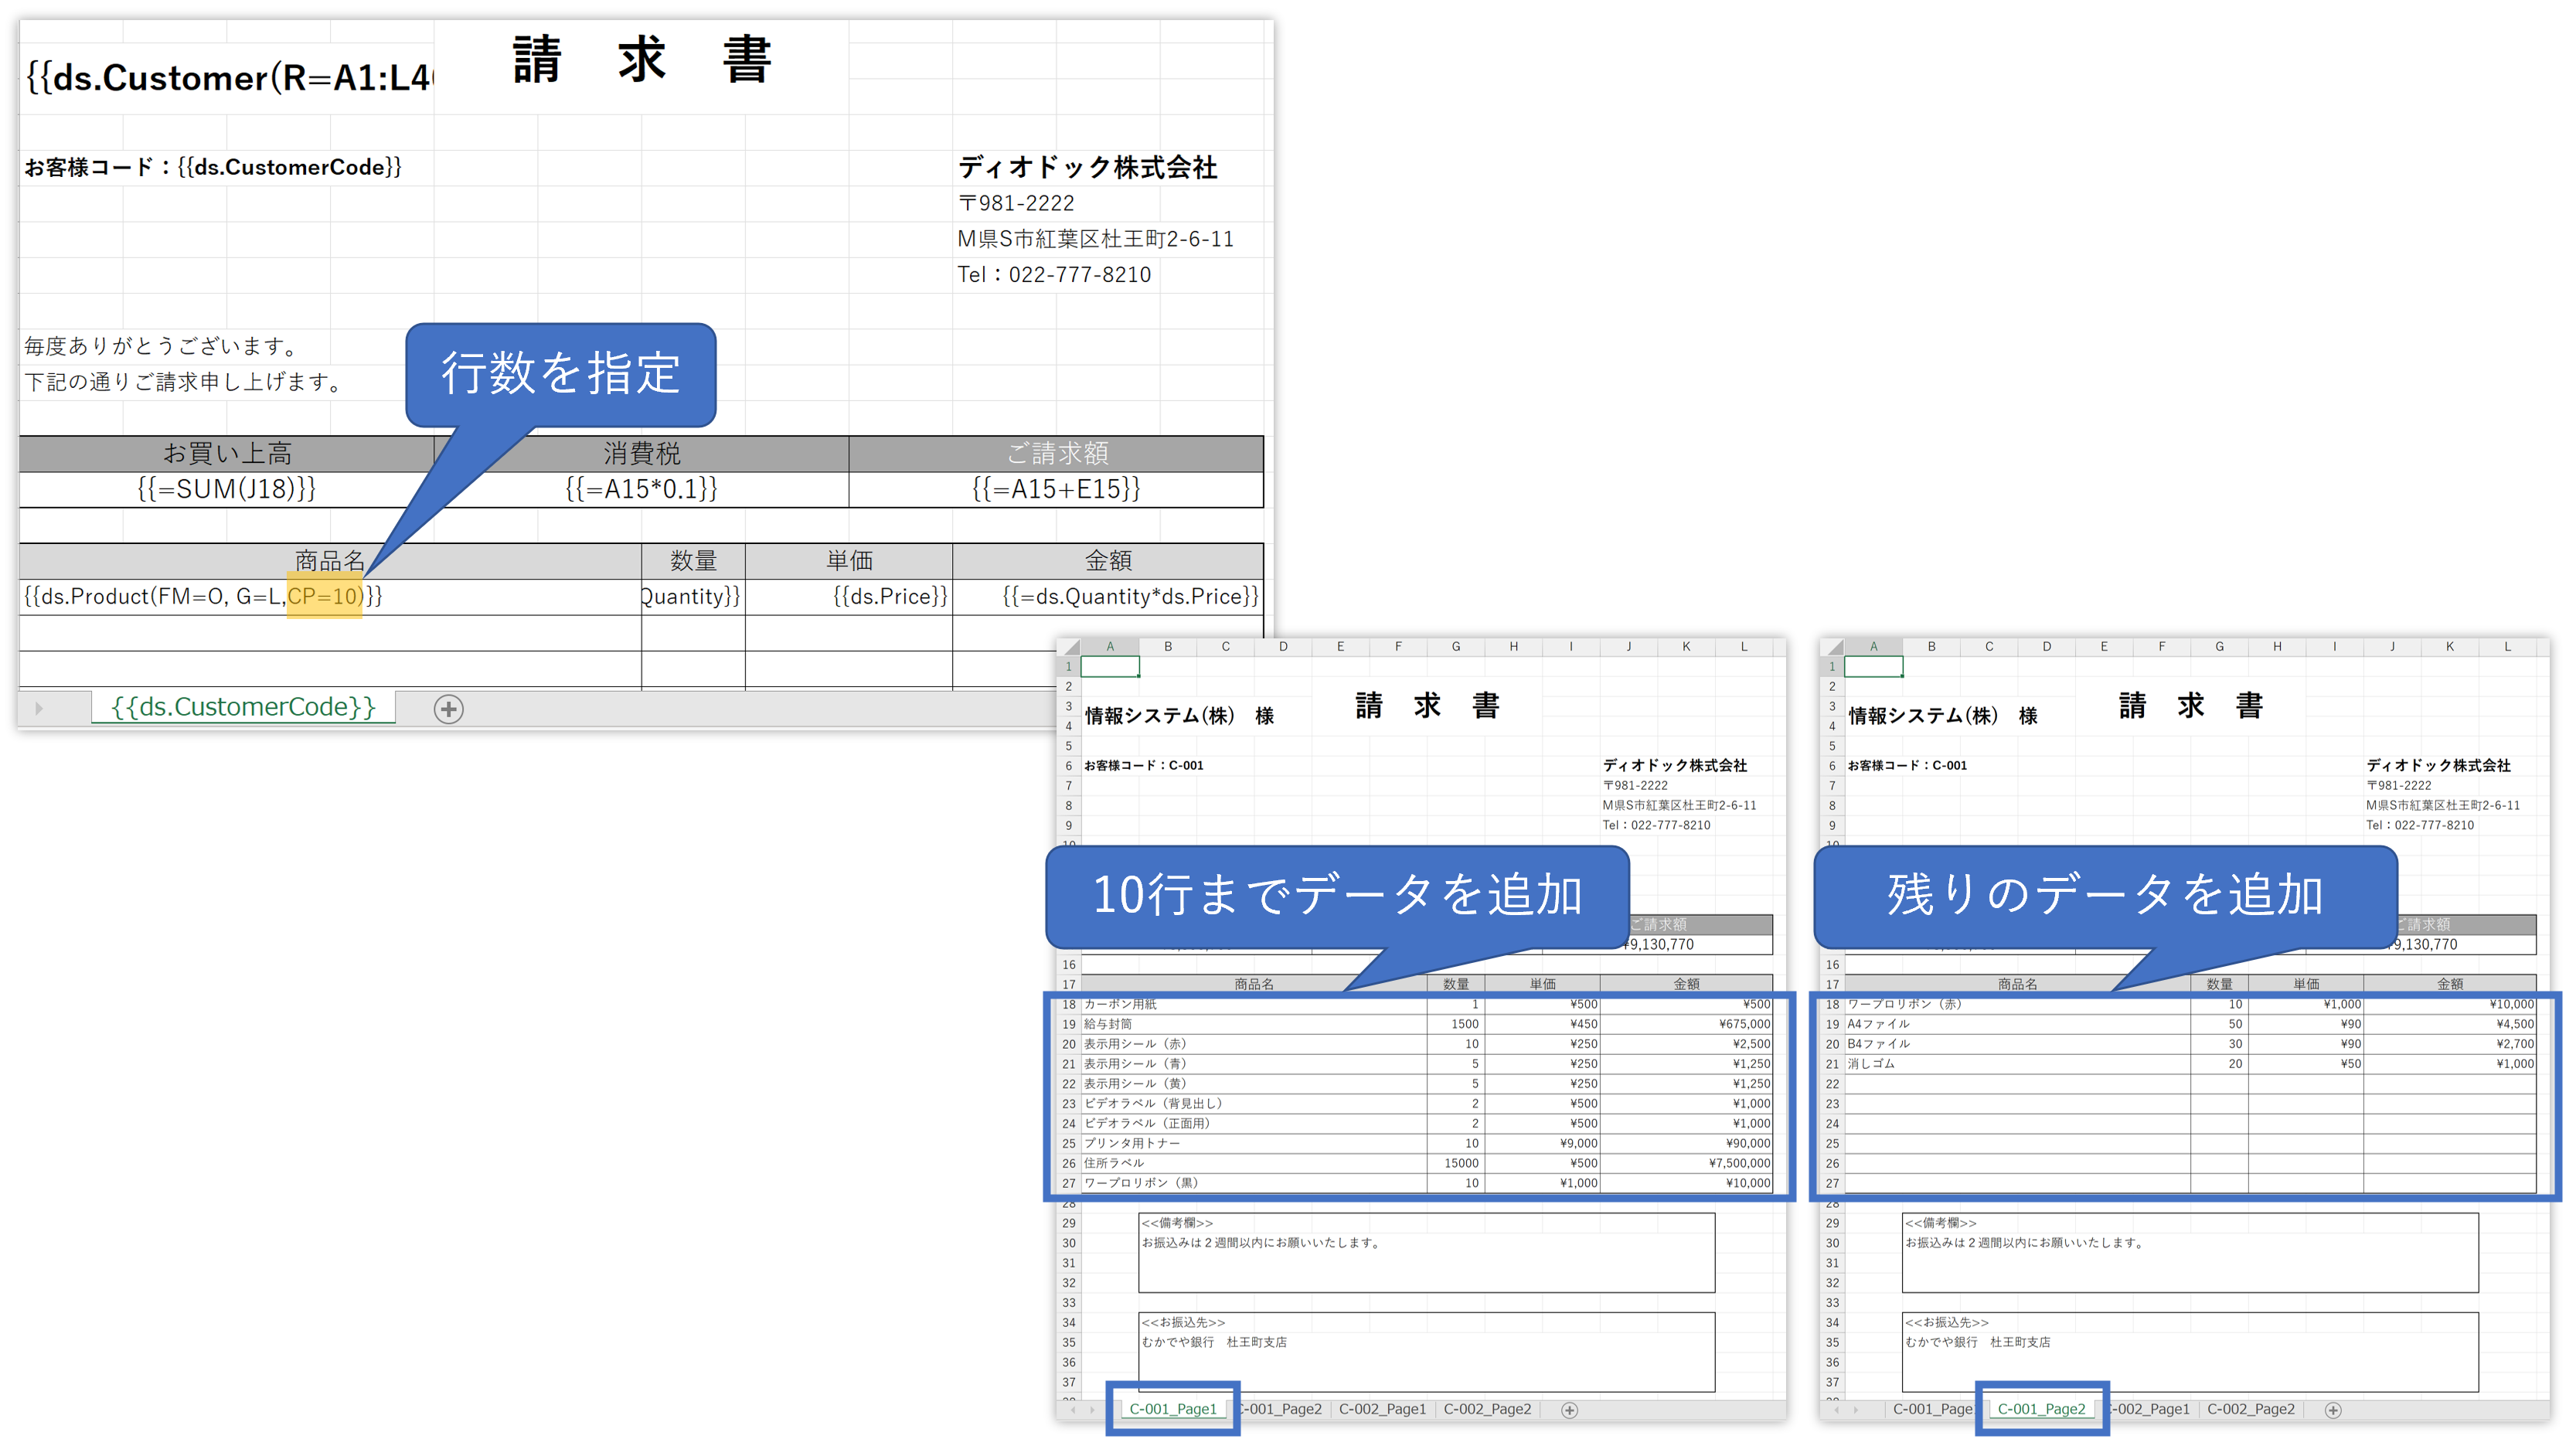Image resolution: width=2576 pixels, height=1446 pixels.
Task: Click the プリンタ用トナー cell in the middle workbook
Action: (1254, 1143)
